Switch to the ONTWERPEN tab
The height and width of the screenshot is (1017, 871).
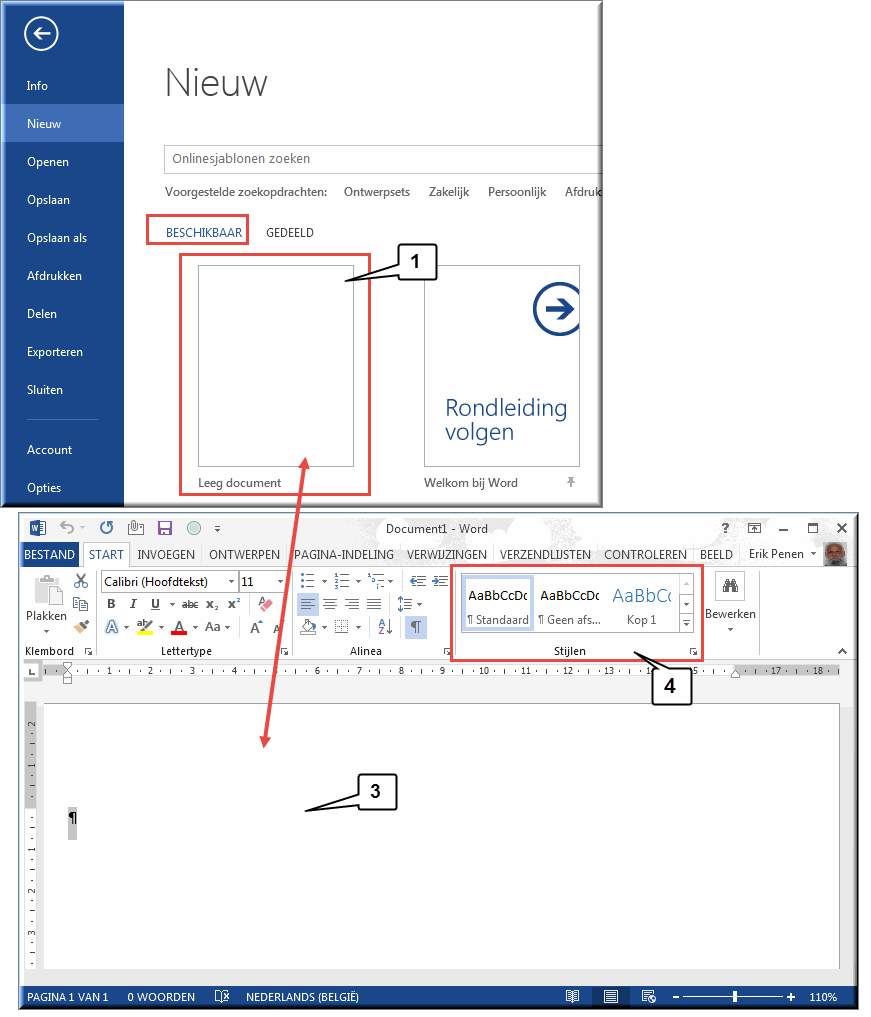coord(245,555)
